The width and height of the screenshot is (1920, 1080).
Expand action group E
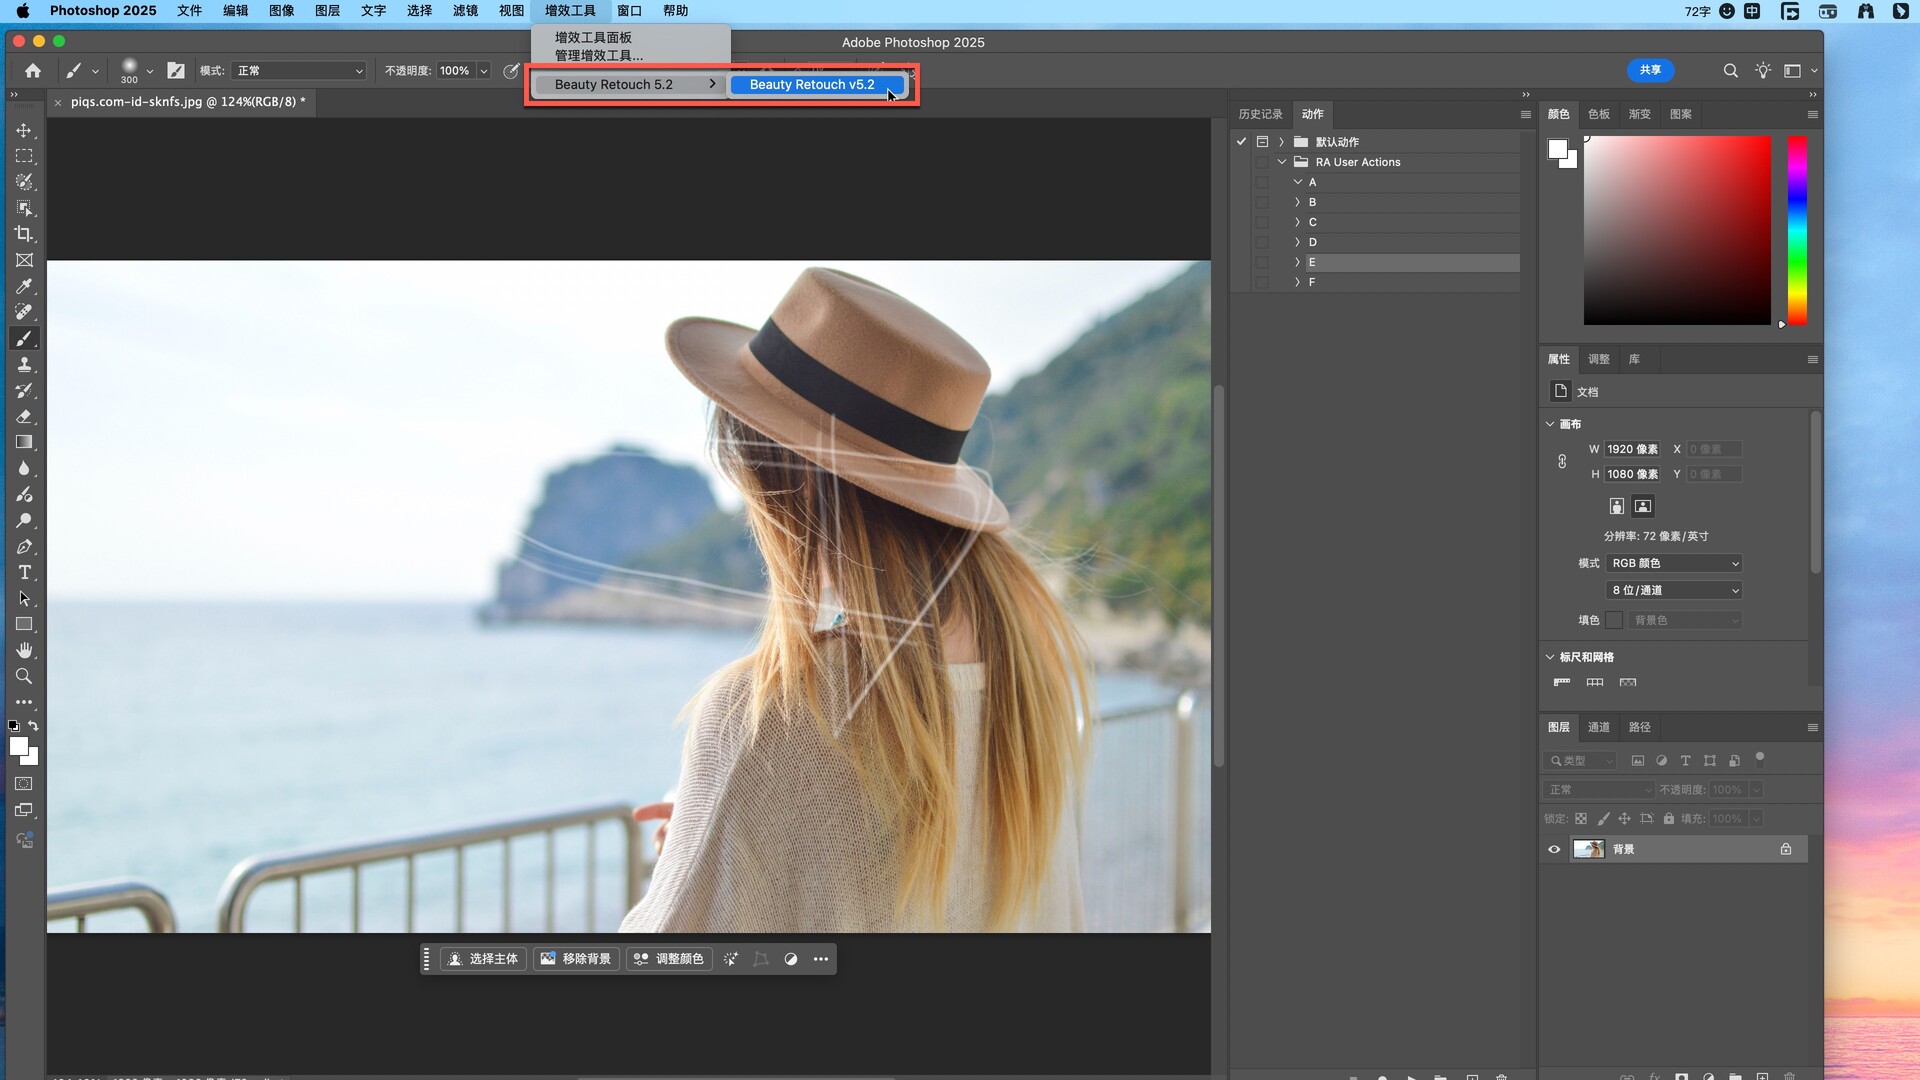click(x=1298, y=262)
